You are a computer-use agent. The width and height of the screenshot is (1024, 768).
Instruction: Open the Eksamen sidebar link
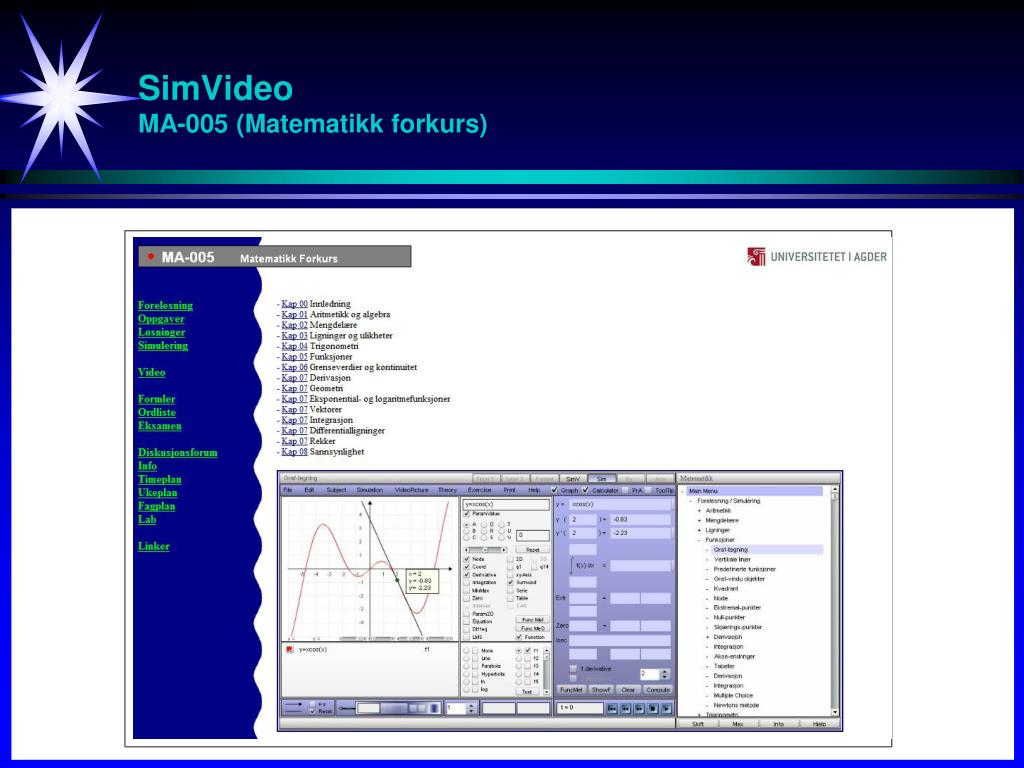click(x=159, y=425)
